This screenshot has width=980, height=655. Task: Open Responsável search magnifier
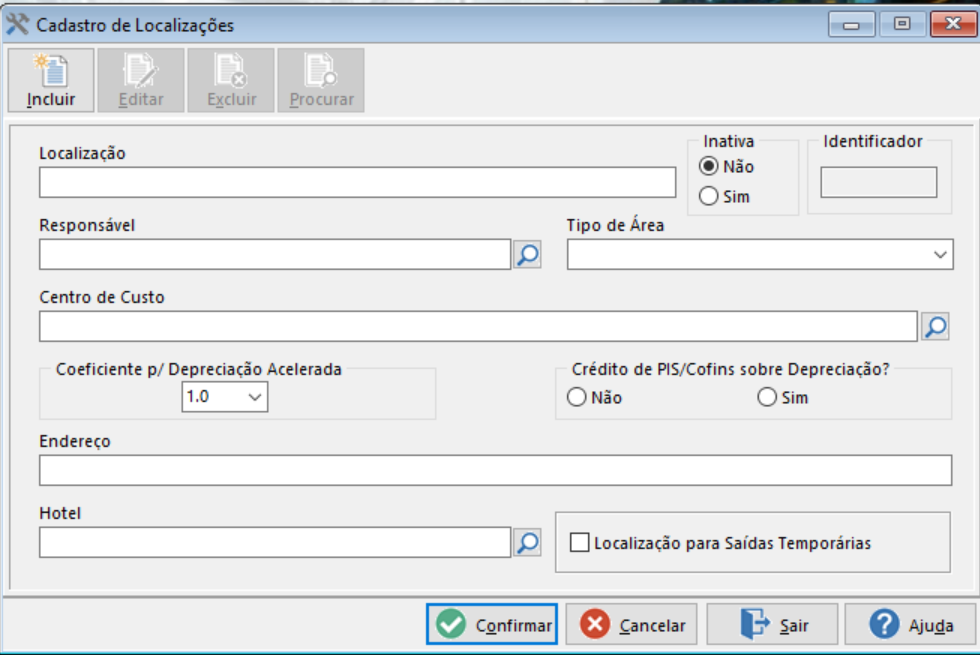528,254
